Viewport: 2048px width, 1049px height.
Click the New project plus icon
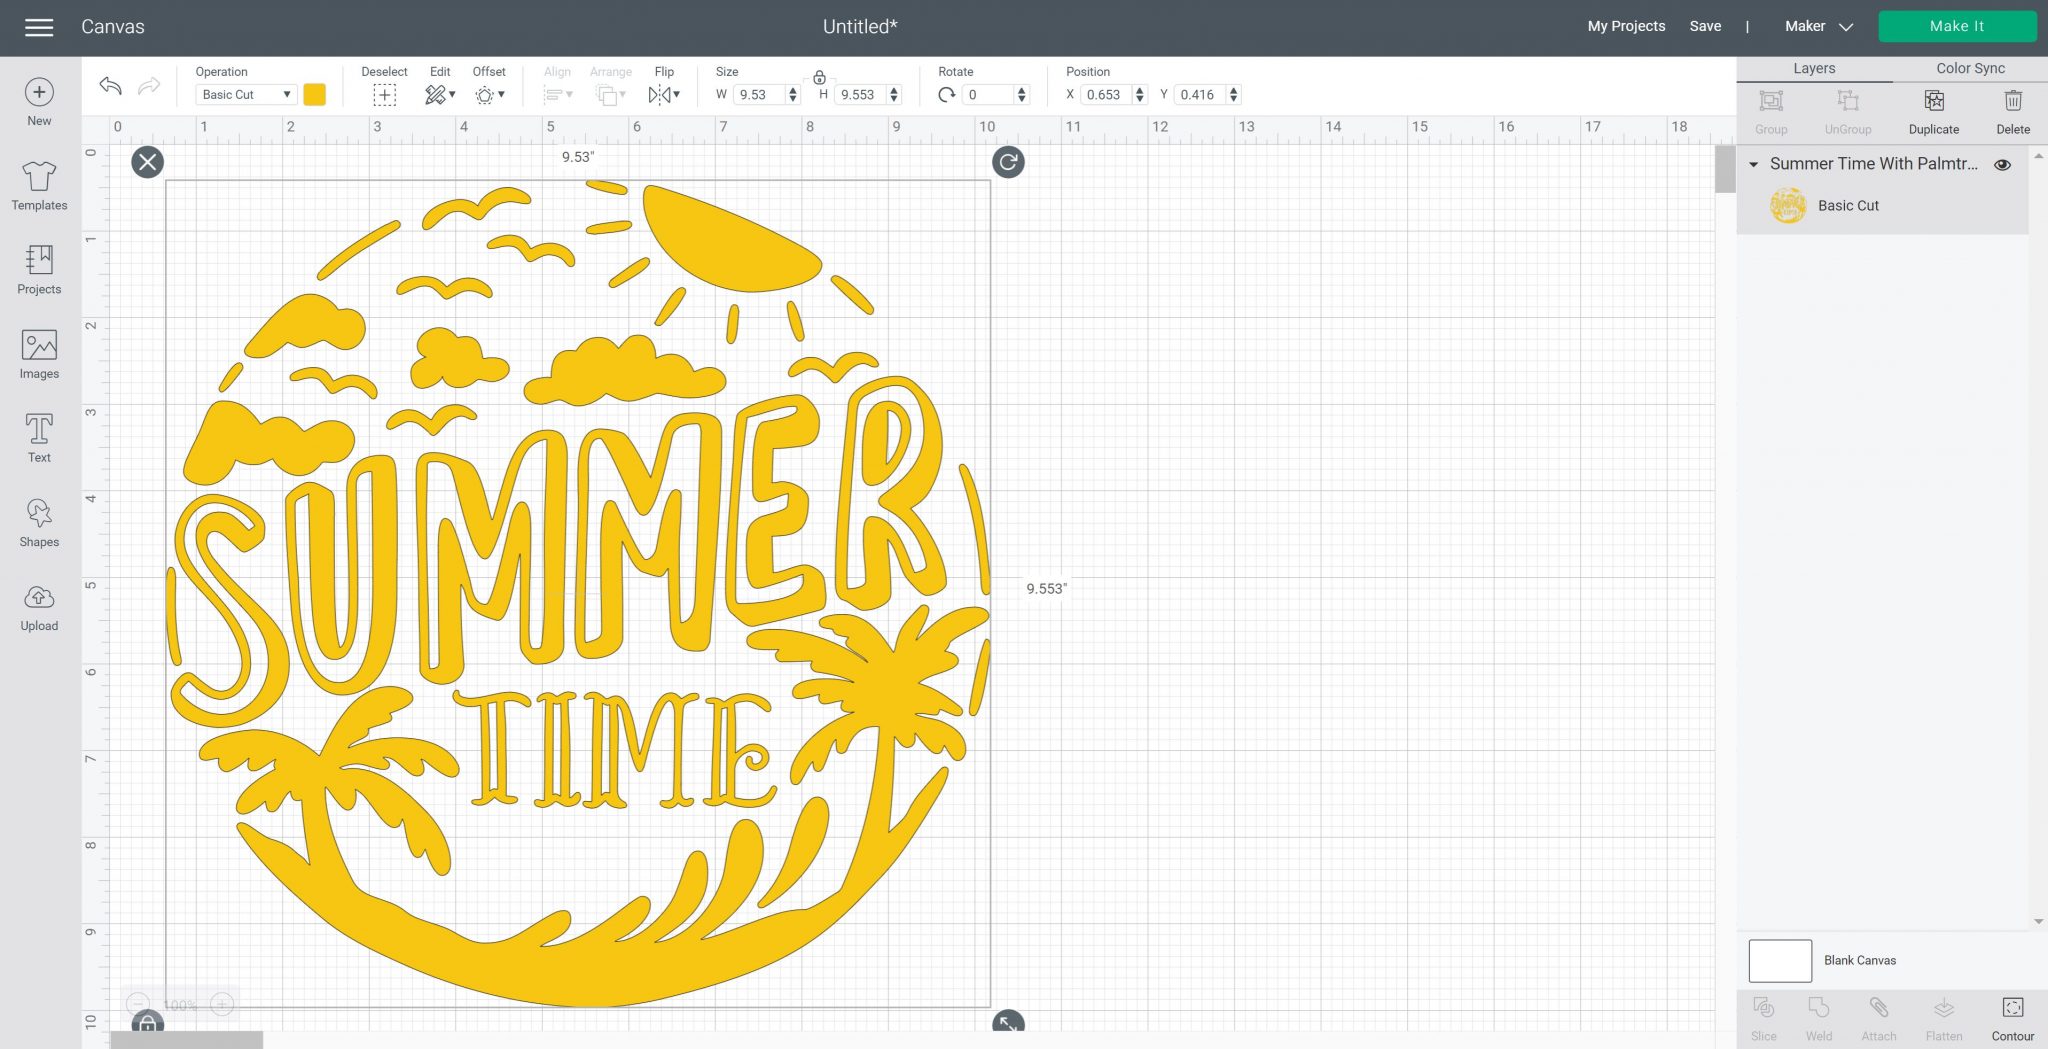click(39, 92)
